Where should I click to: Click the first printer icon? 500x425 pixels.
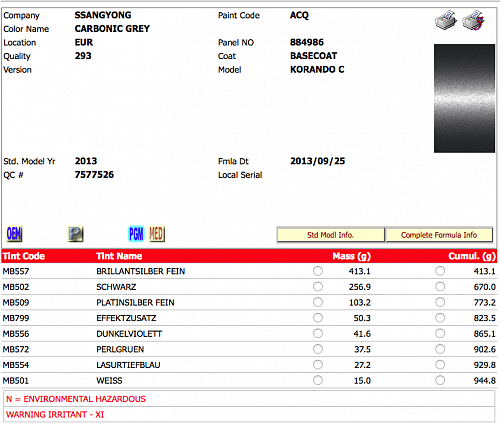point(446,21)
